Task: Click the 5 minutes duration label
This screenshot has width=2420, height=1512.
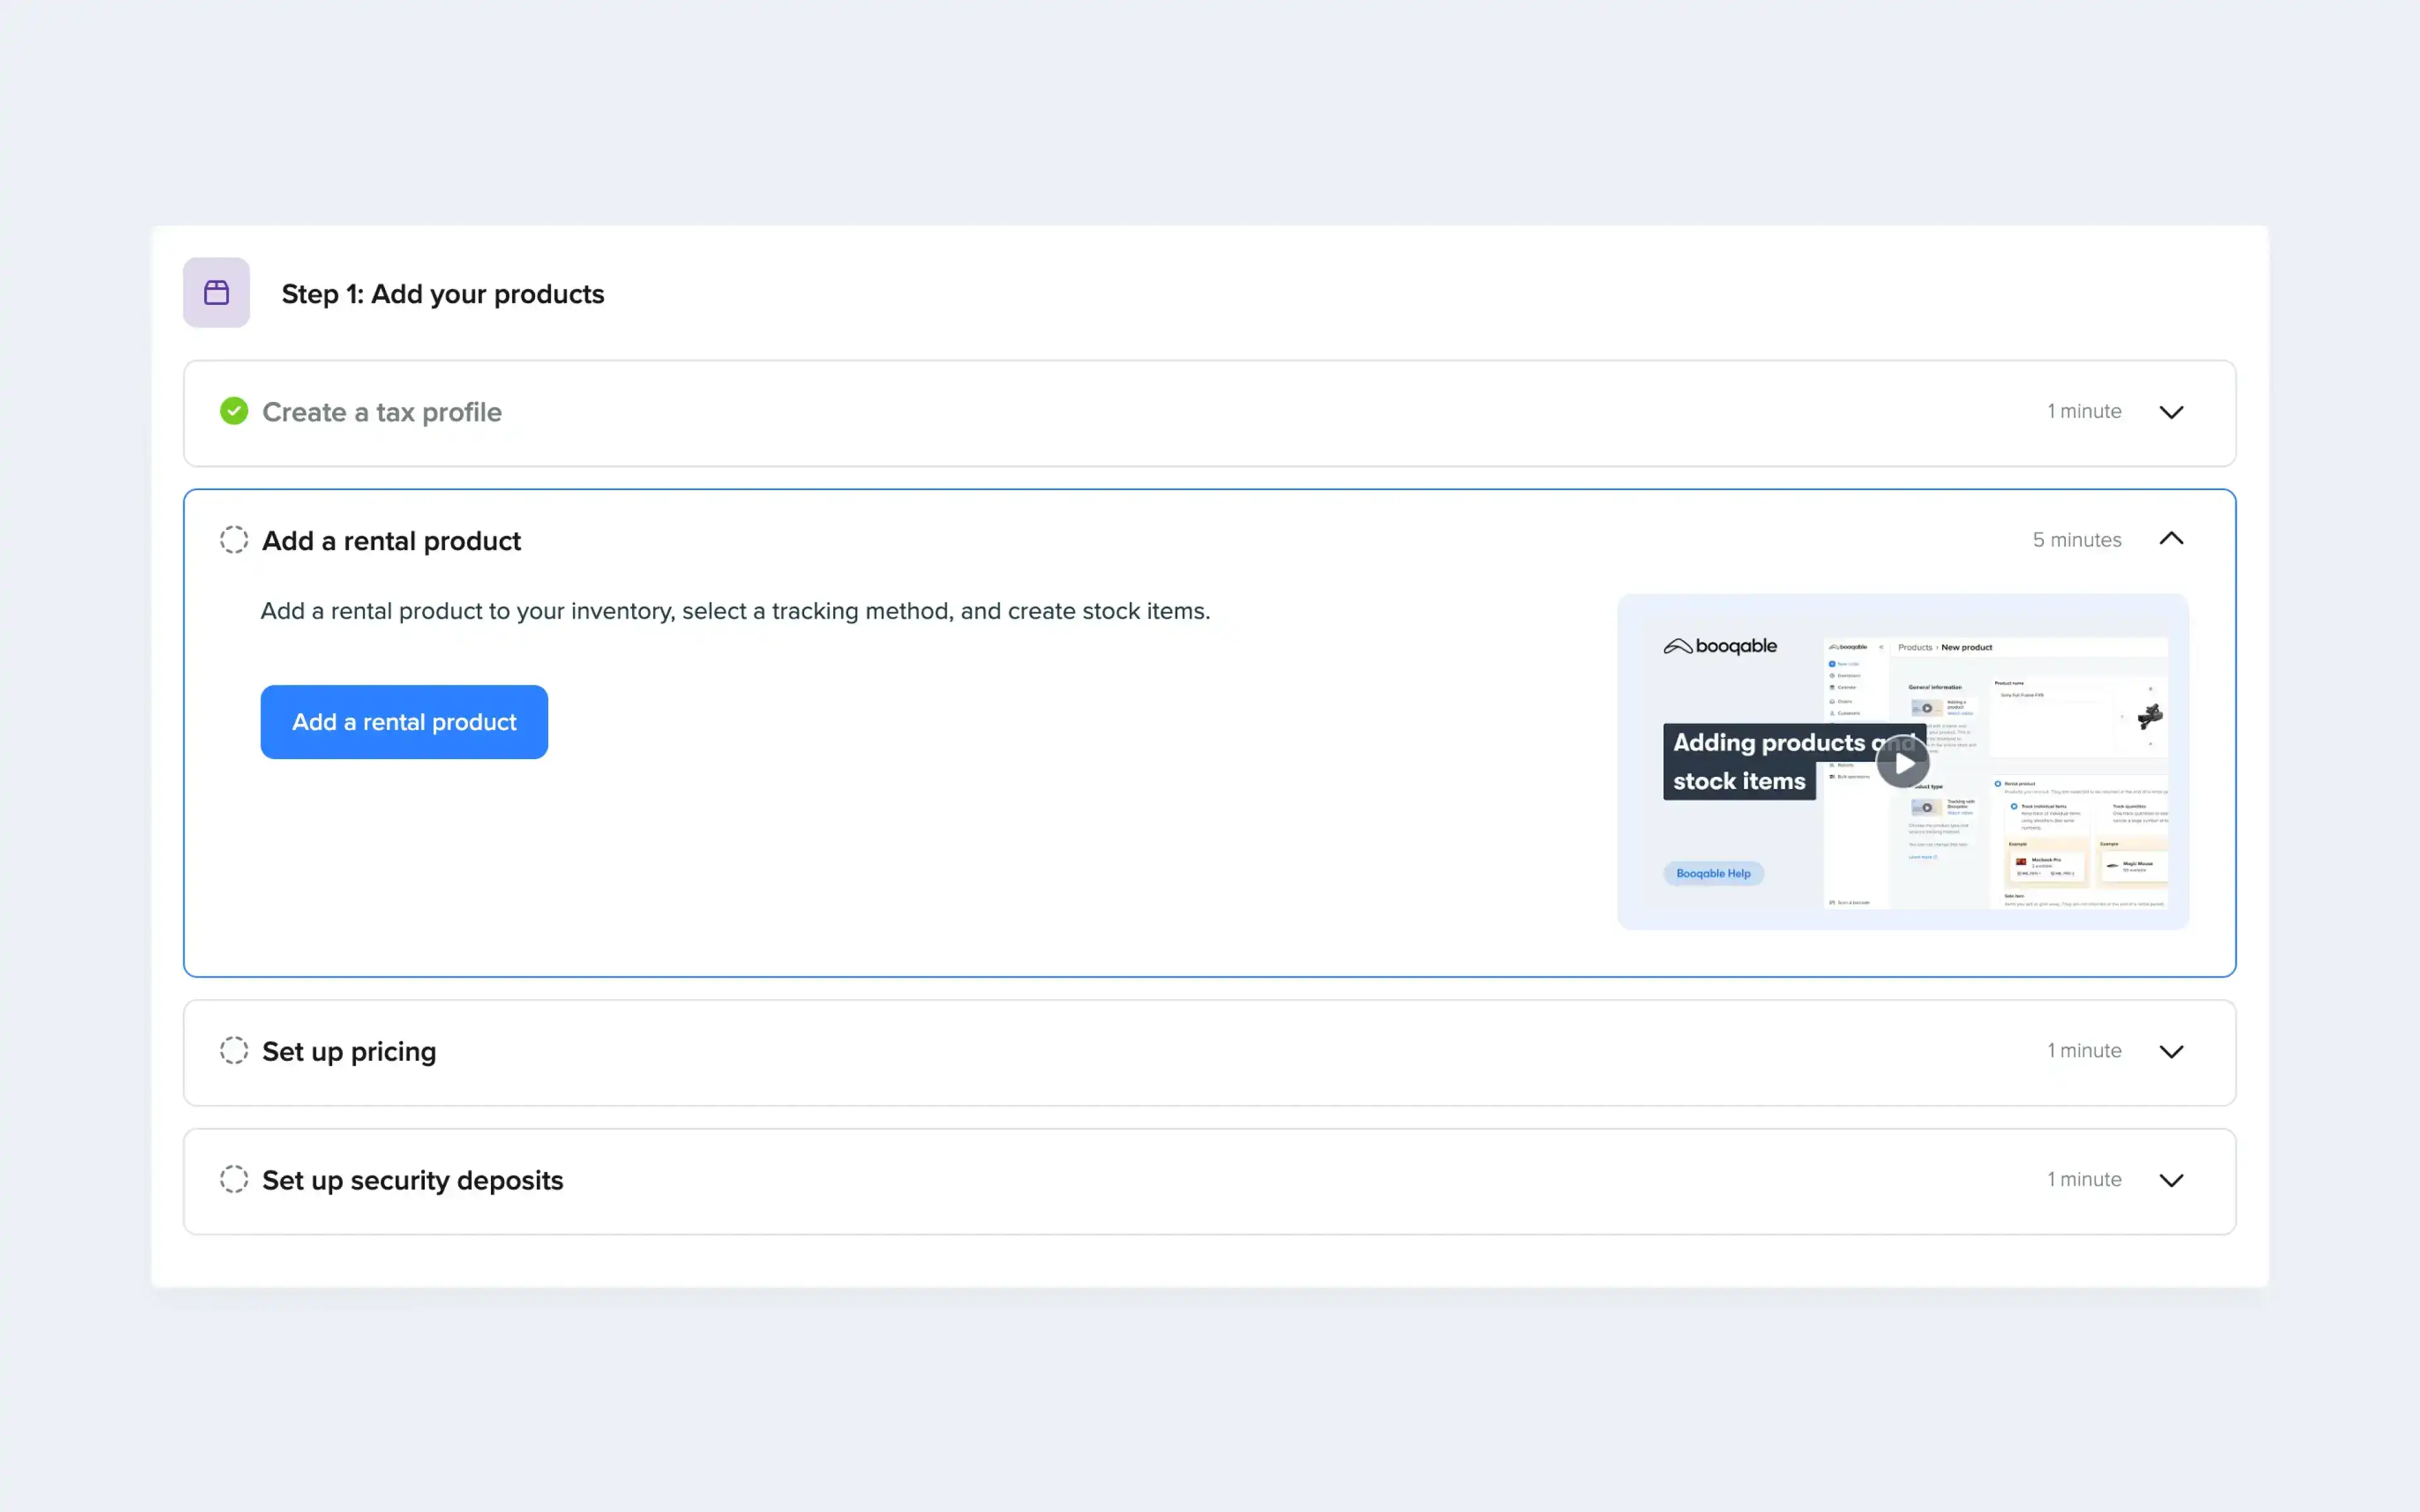Action: point(2076,540)
